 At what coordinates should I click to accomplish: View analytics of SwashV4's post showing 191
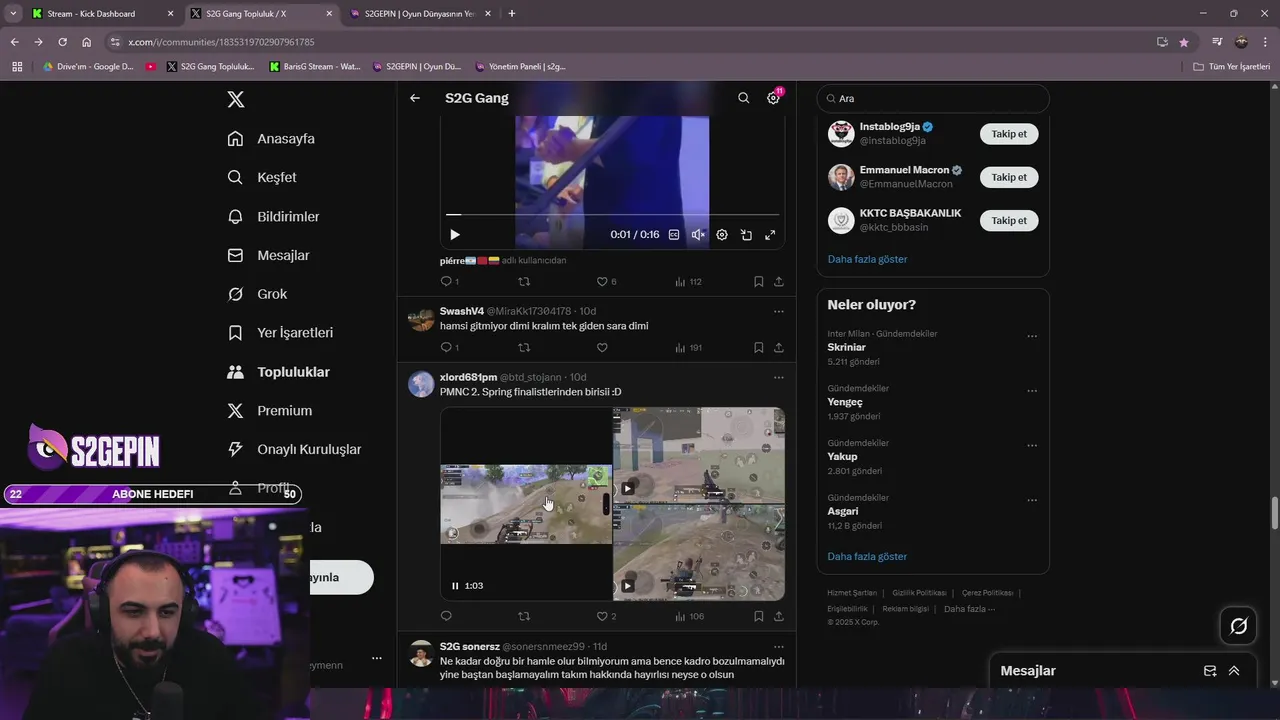pyautogui.click(x=688, y=348)
